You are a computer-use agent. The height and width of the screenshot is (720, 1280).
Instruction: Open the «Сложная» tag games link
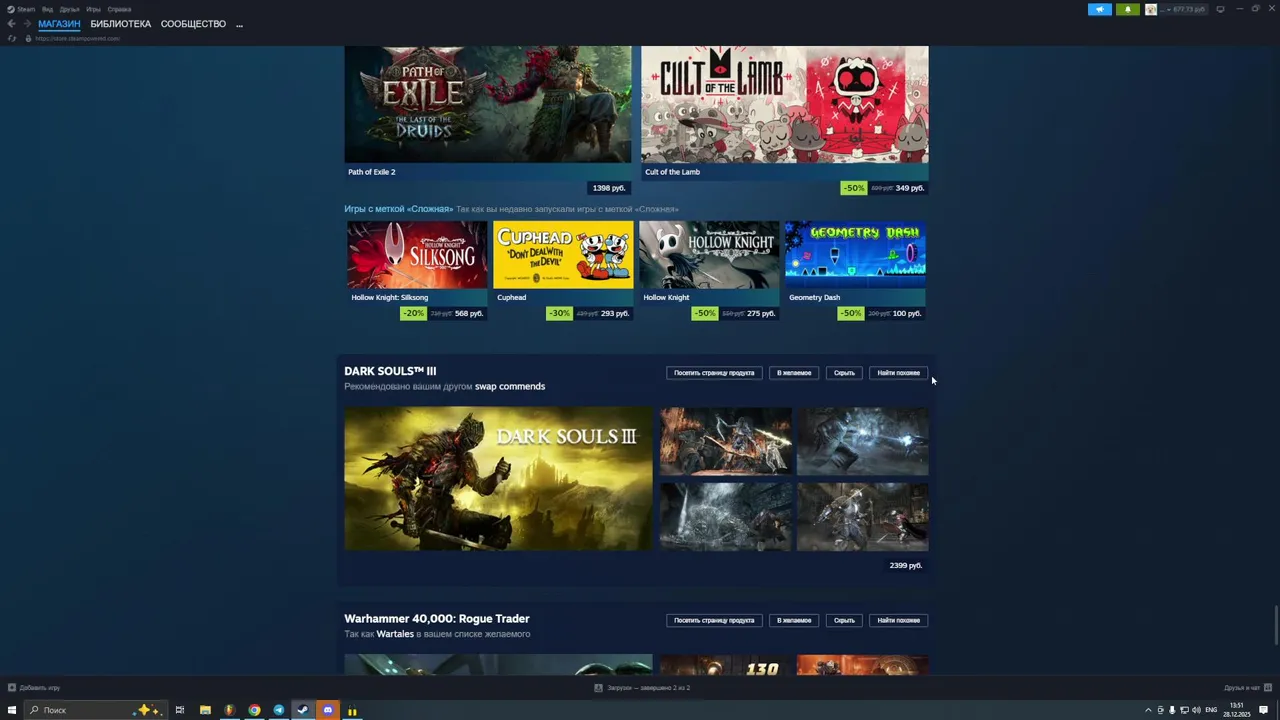[399, 209]
